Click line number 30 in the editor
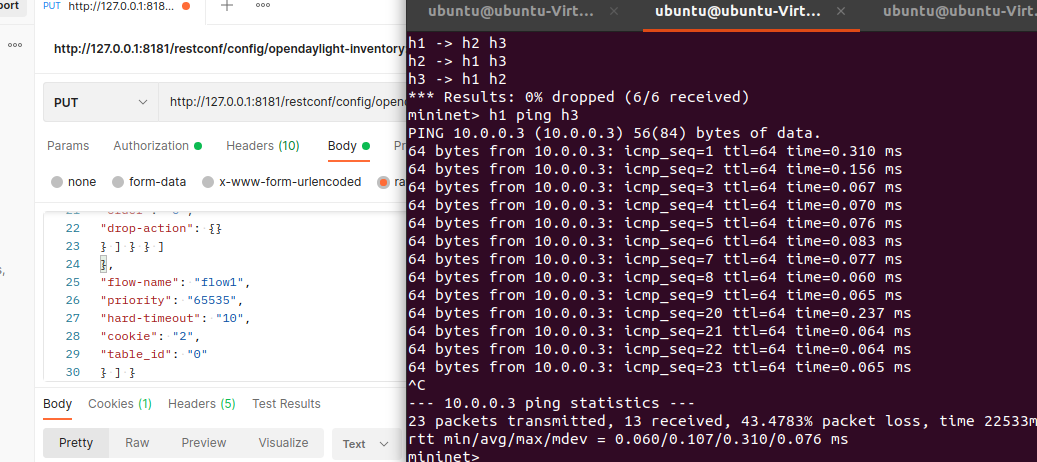Viewport: 1037px width, 462px height. (72, 372)
